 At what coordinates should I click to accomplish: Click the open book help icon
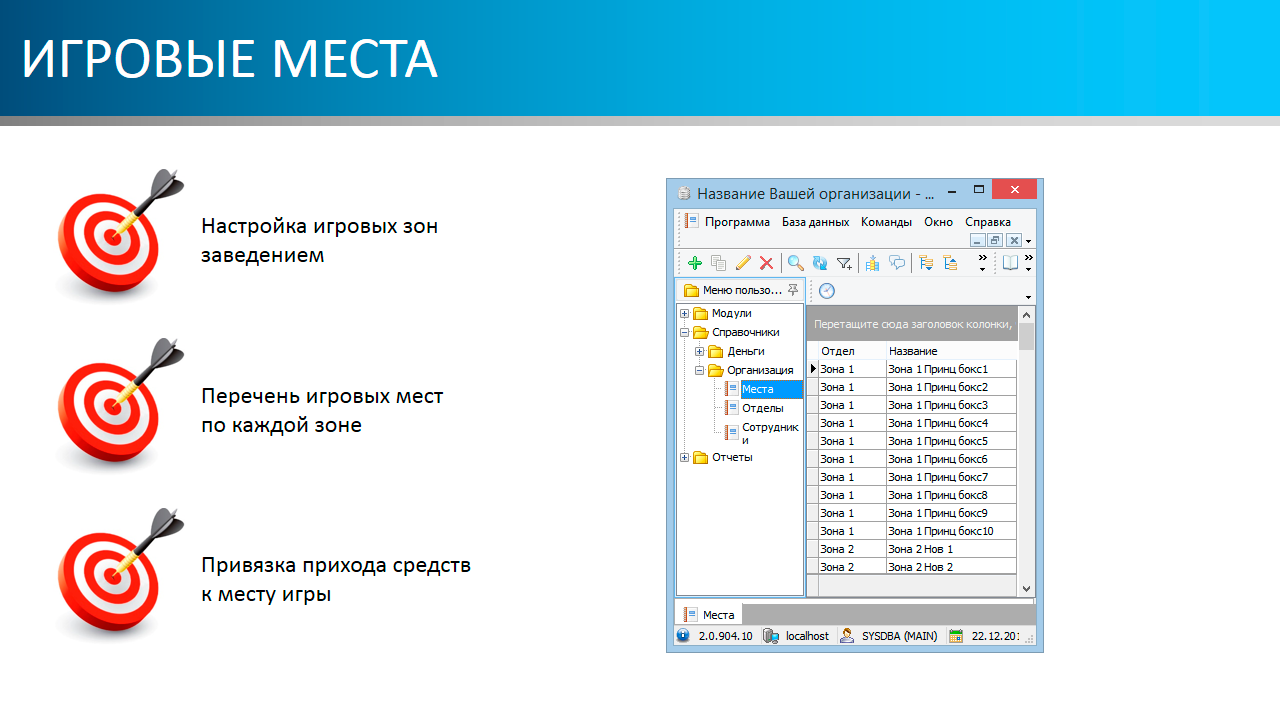tap(1011, 263)
